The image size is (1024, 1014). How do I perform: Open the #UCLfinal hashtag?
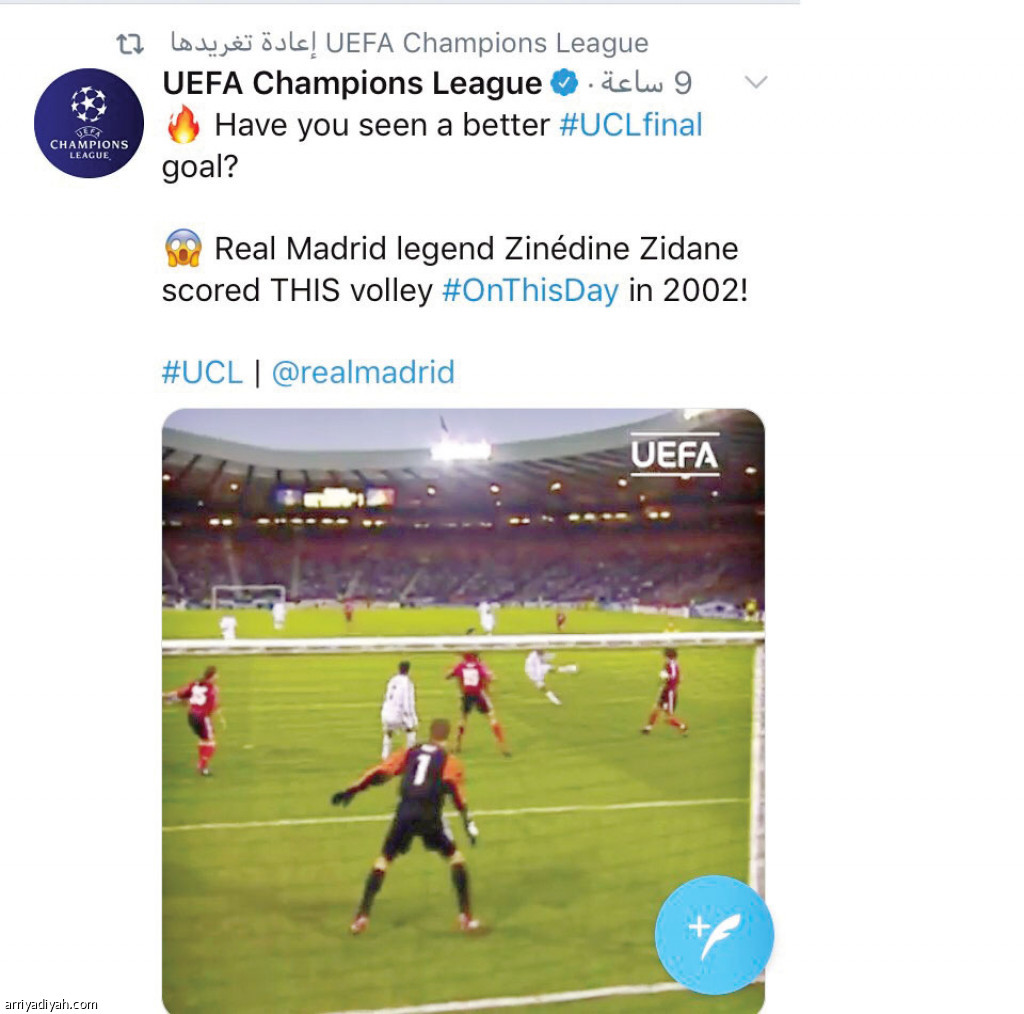pos(631,125)
